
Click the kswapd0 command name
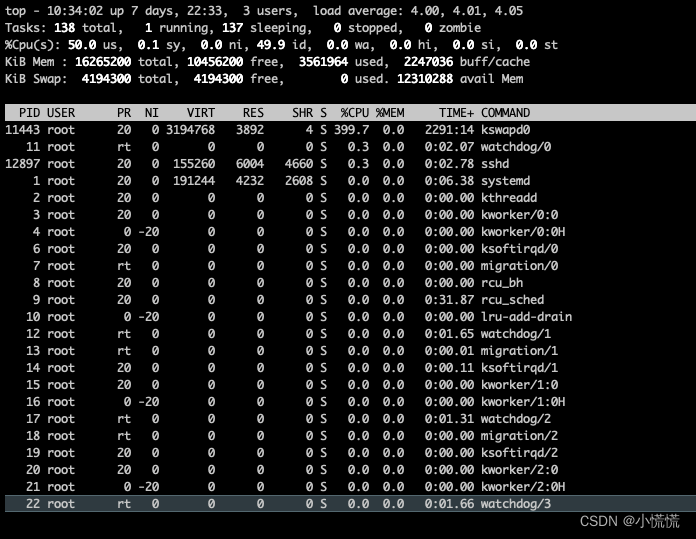click(506, 130)
